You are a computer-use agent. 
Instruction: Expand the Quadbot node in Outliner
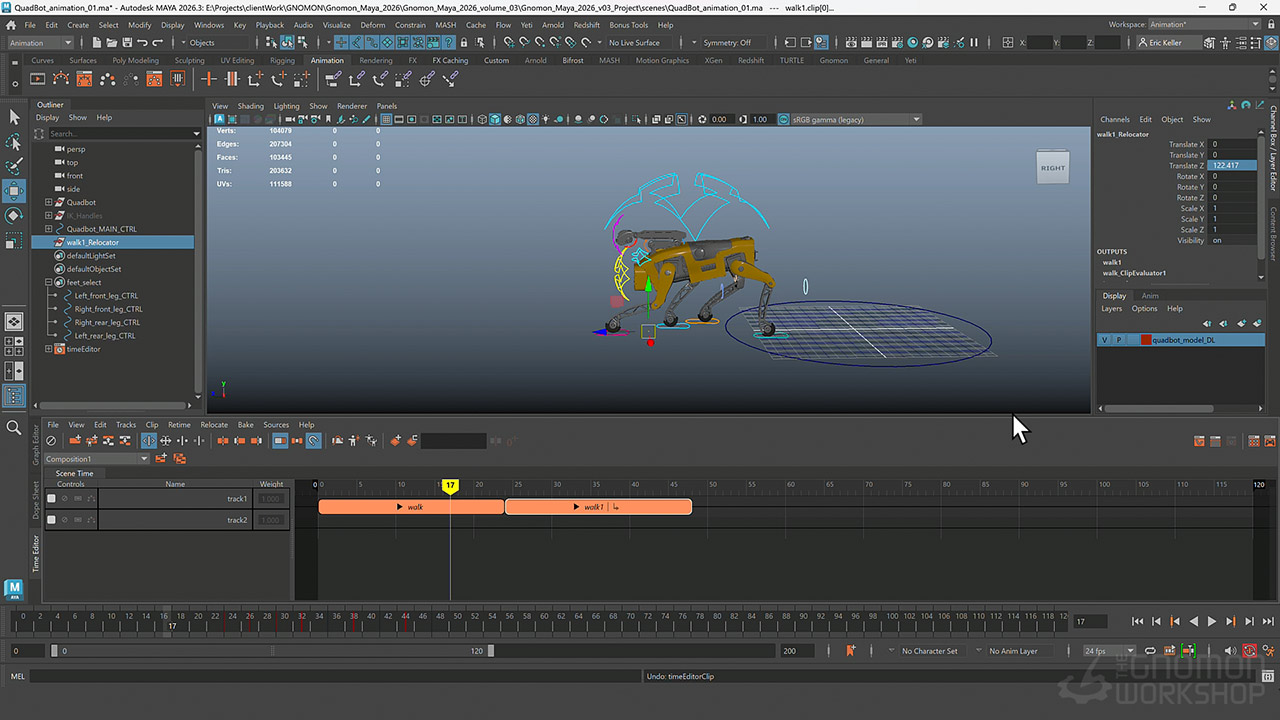pos(48,202)
